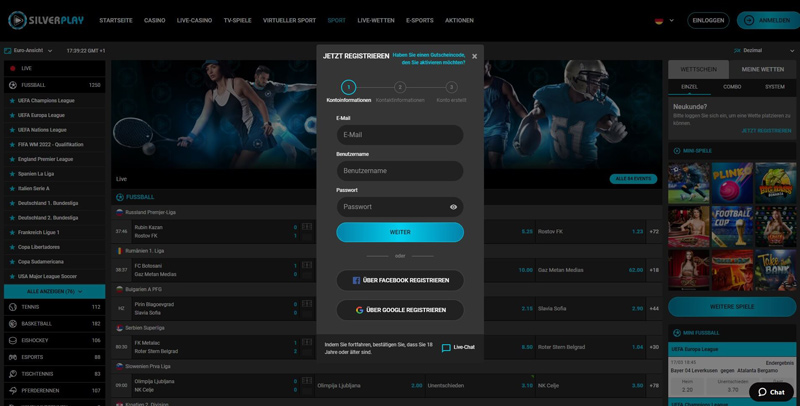This screenshot has width=800, height=406.
Task: Open E-Sports in main navigation
Action: coord(420,20)
